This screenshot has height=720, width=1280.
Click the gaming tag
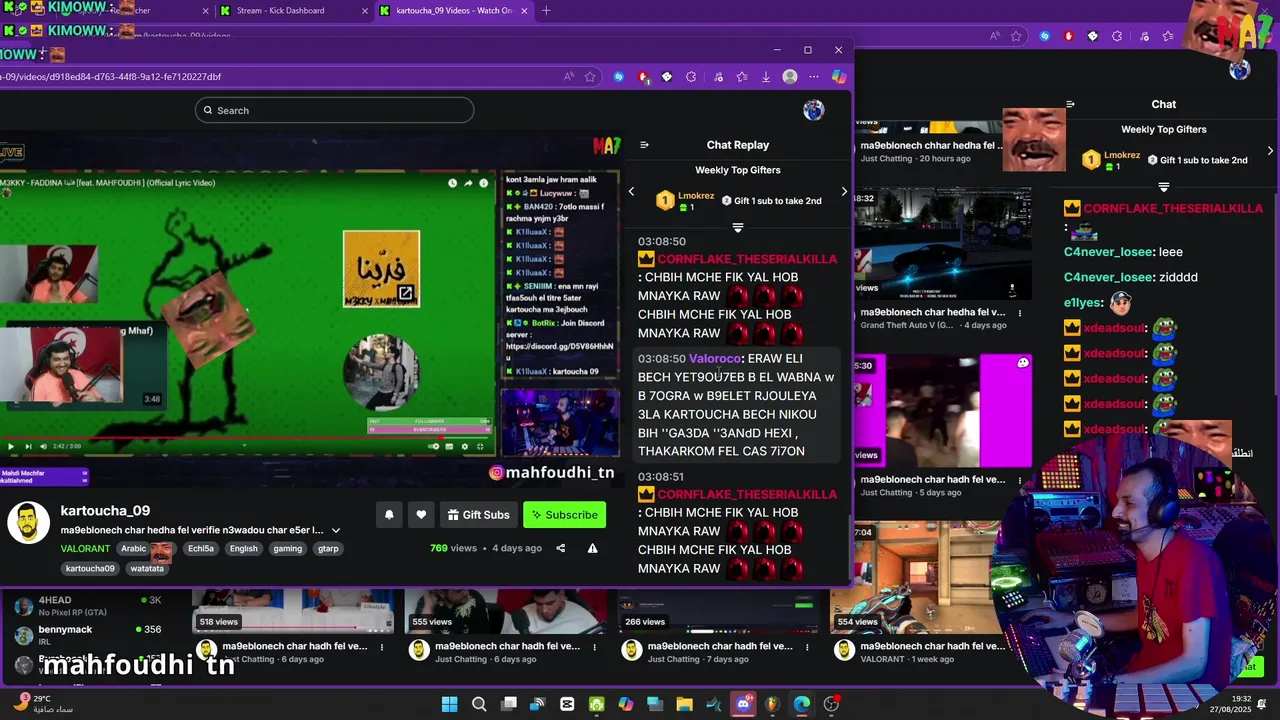click(288, 548)
